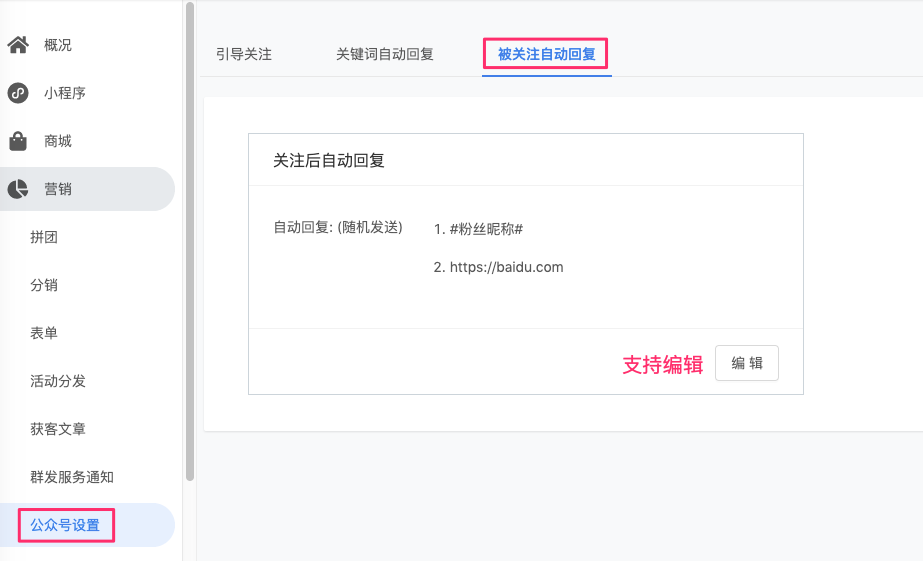Viewport: 923px width, 561px height.
Task: Switch to the 关键词自动回复 tab
Action: tap(384, 54)
